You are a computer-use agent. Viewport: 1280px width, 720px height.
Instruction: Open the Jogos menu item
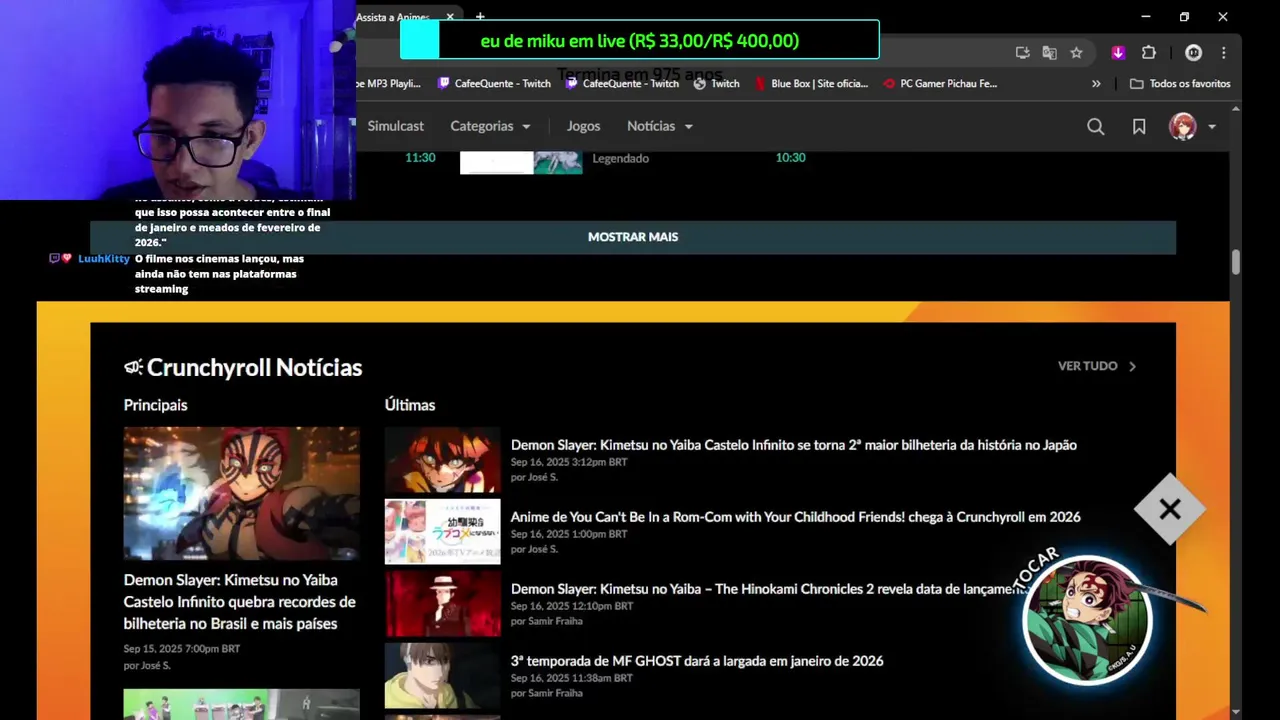[x=583, y=126]
